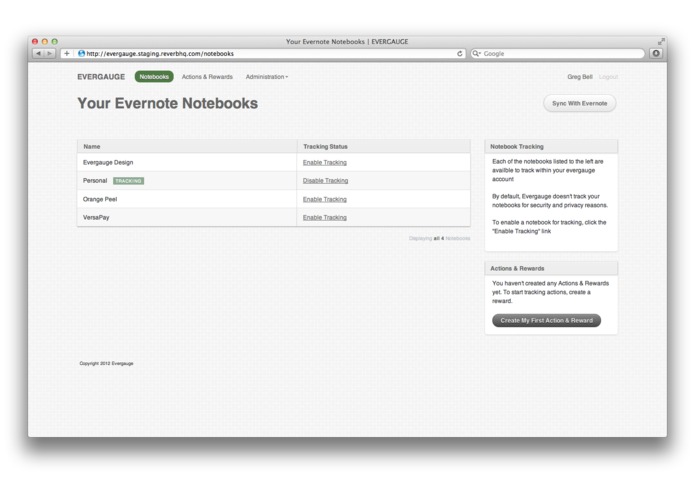Expand the Administration dropdown menu

coord(267,77)
